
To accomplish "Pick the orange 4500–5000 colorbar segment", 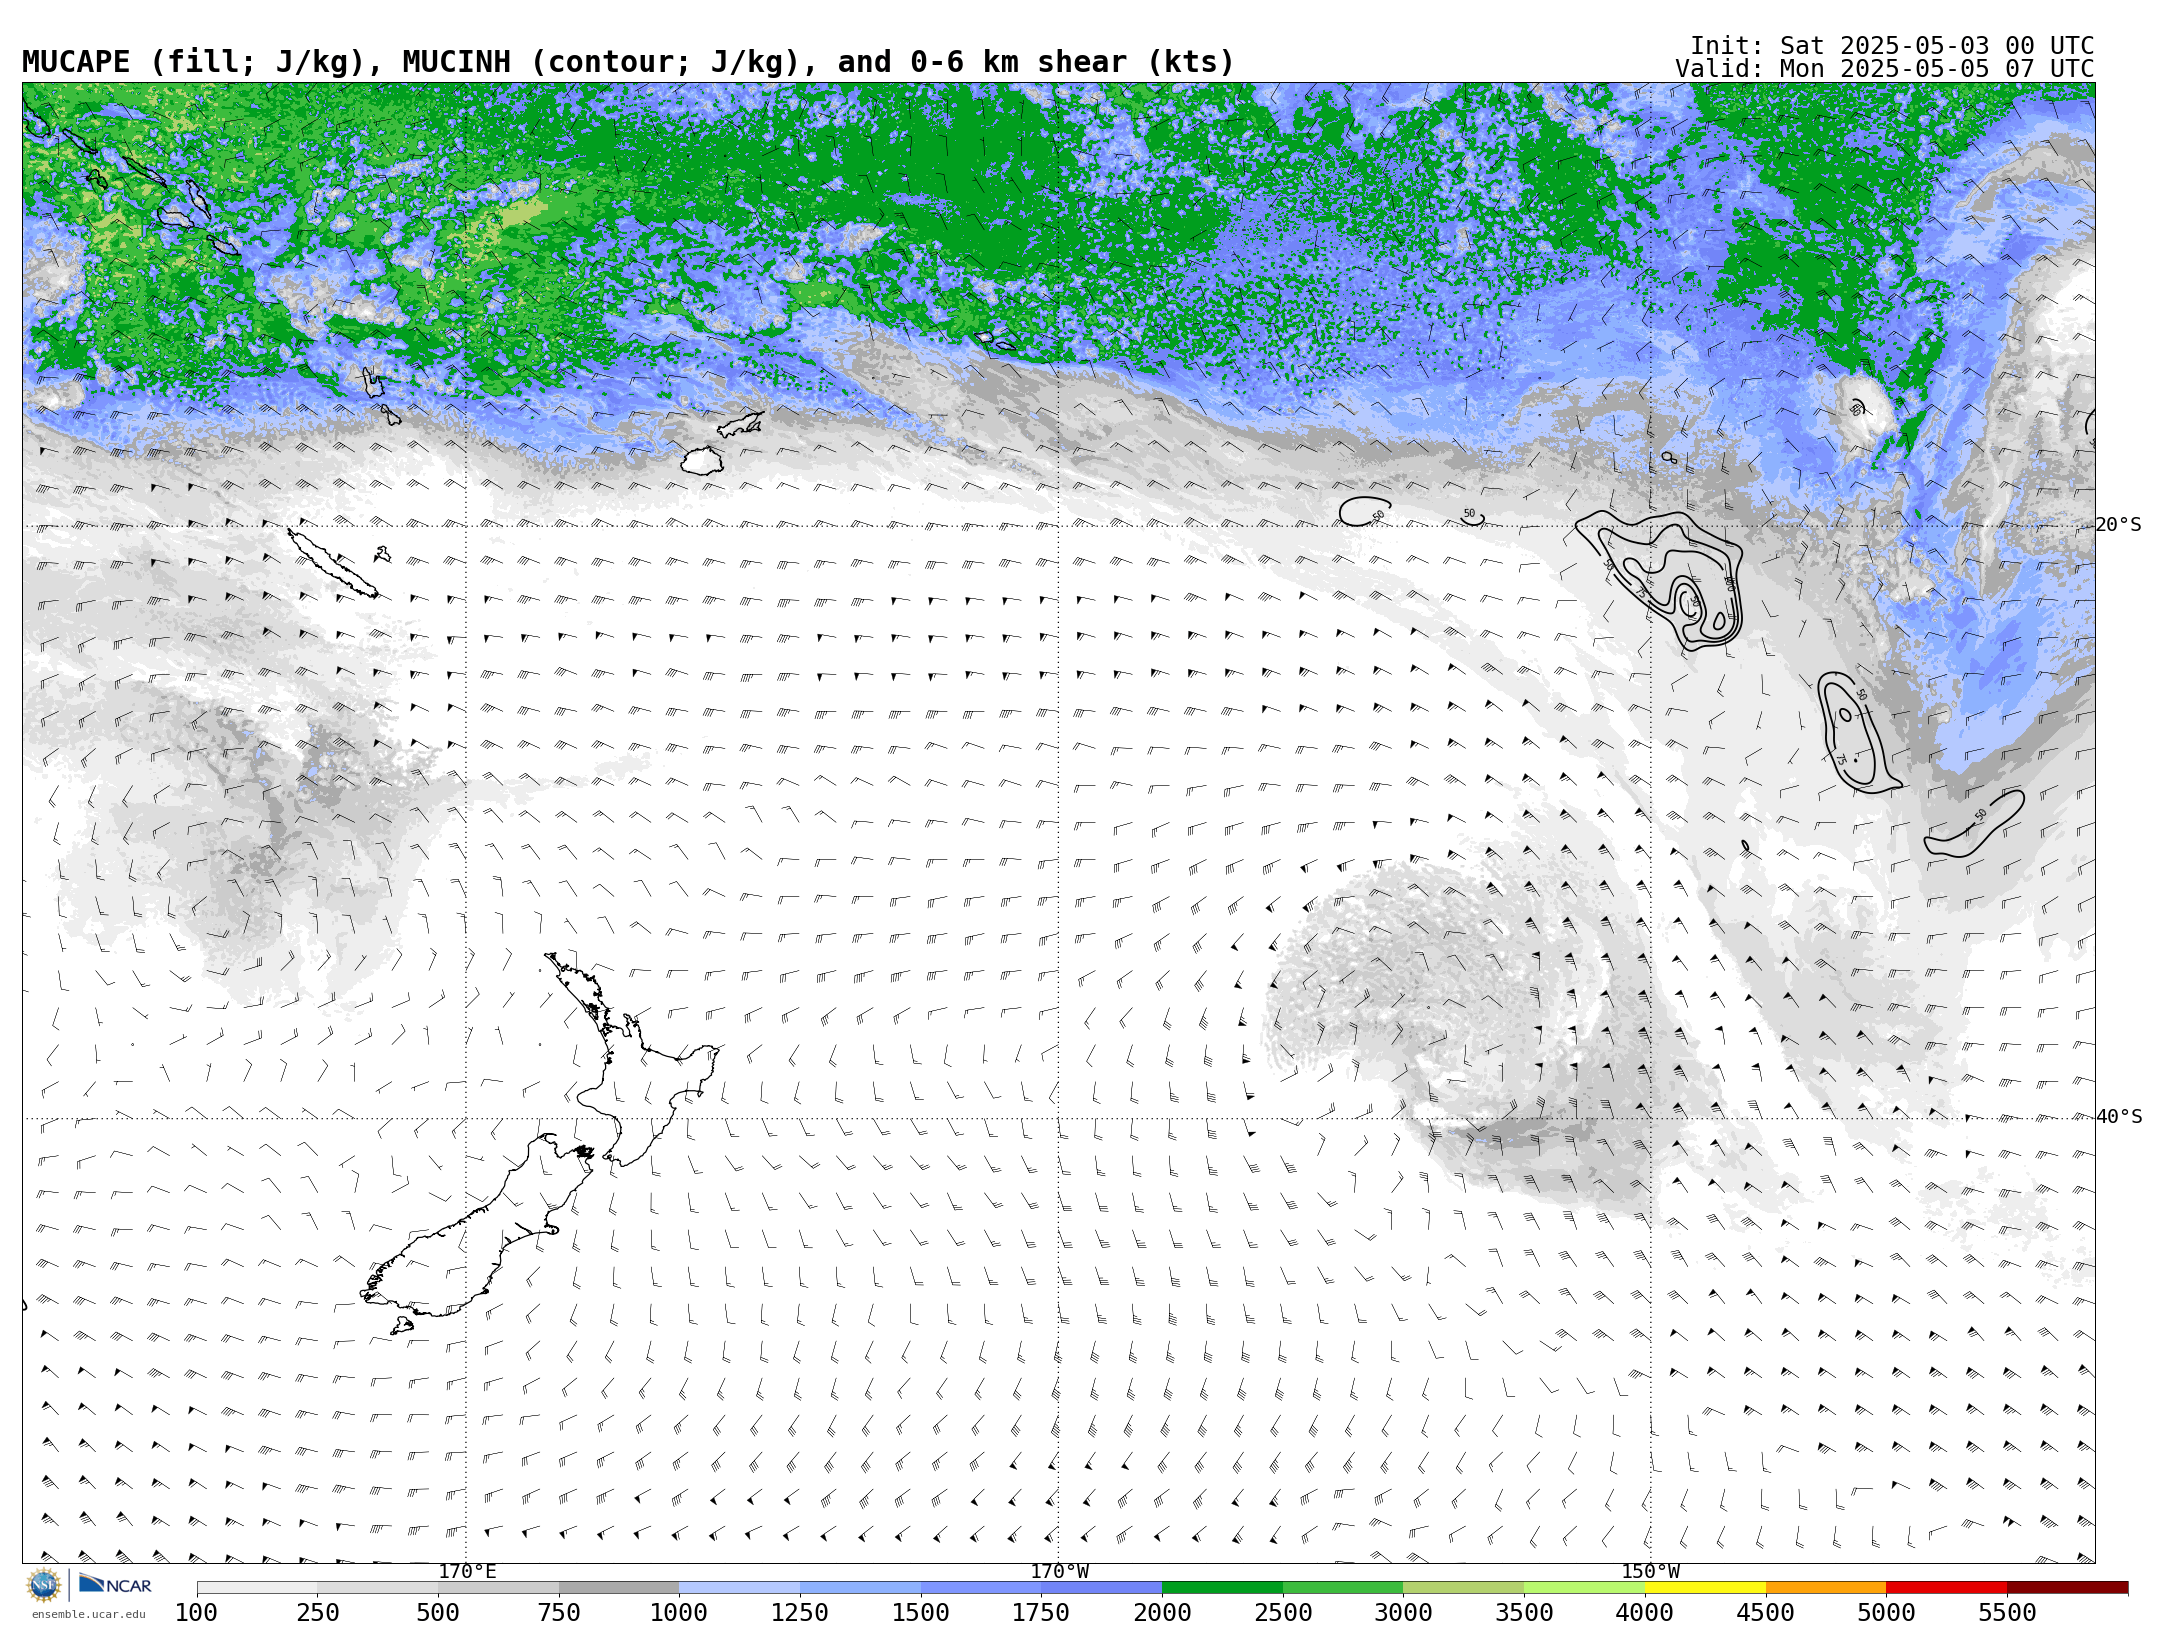I will (x=1826, y=1587).
